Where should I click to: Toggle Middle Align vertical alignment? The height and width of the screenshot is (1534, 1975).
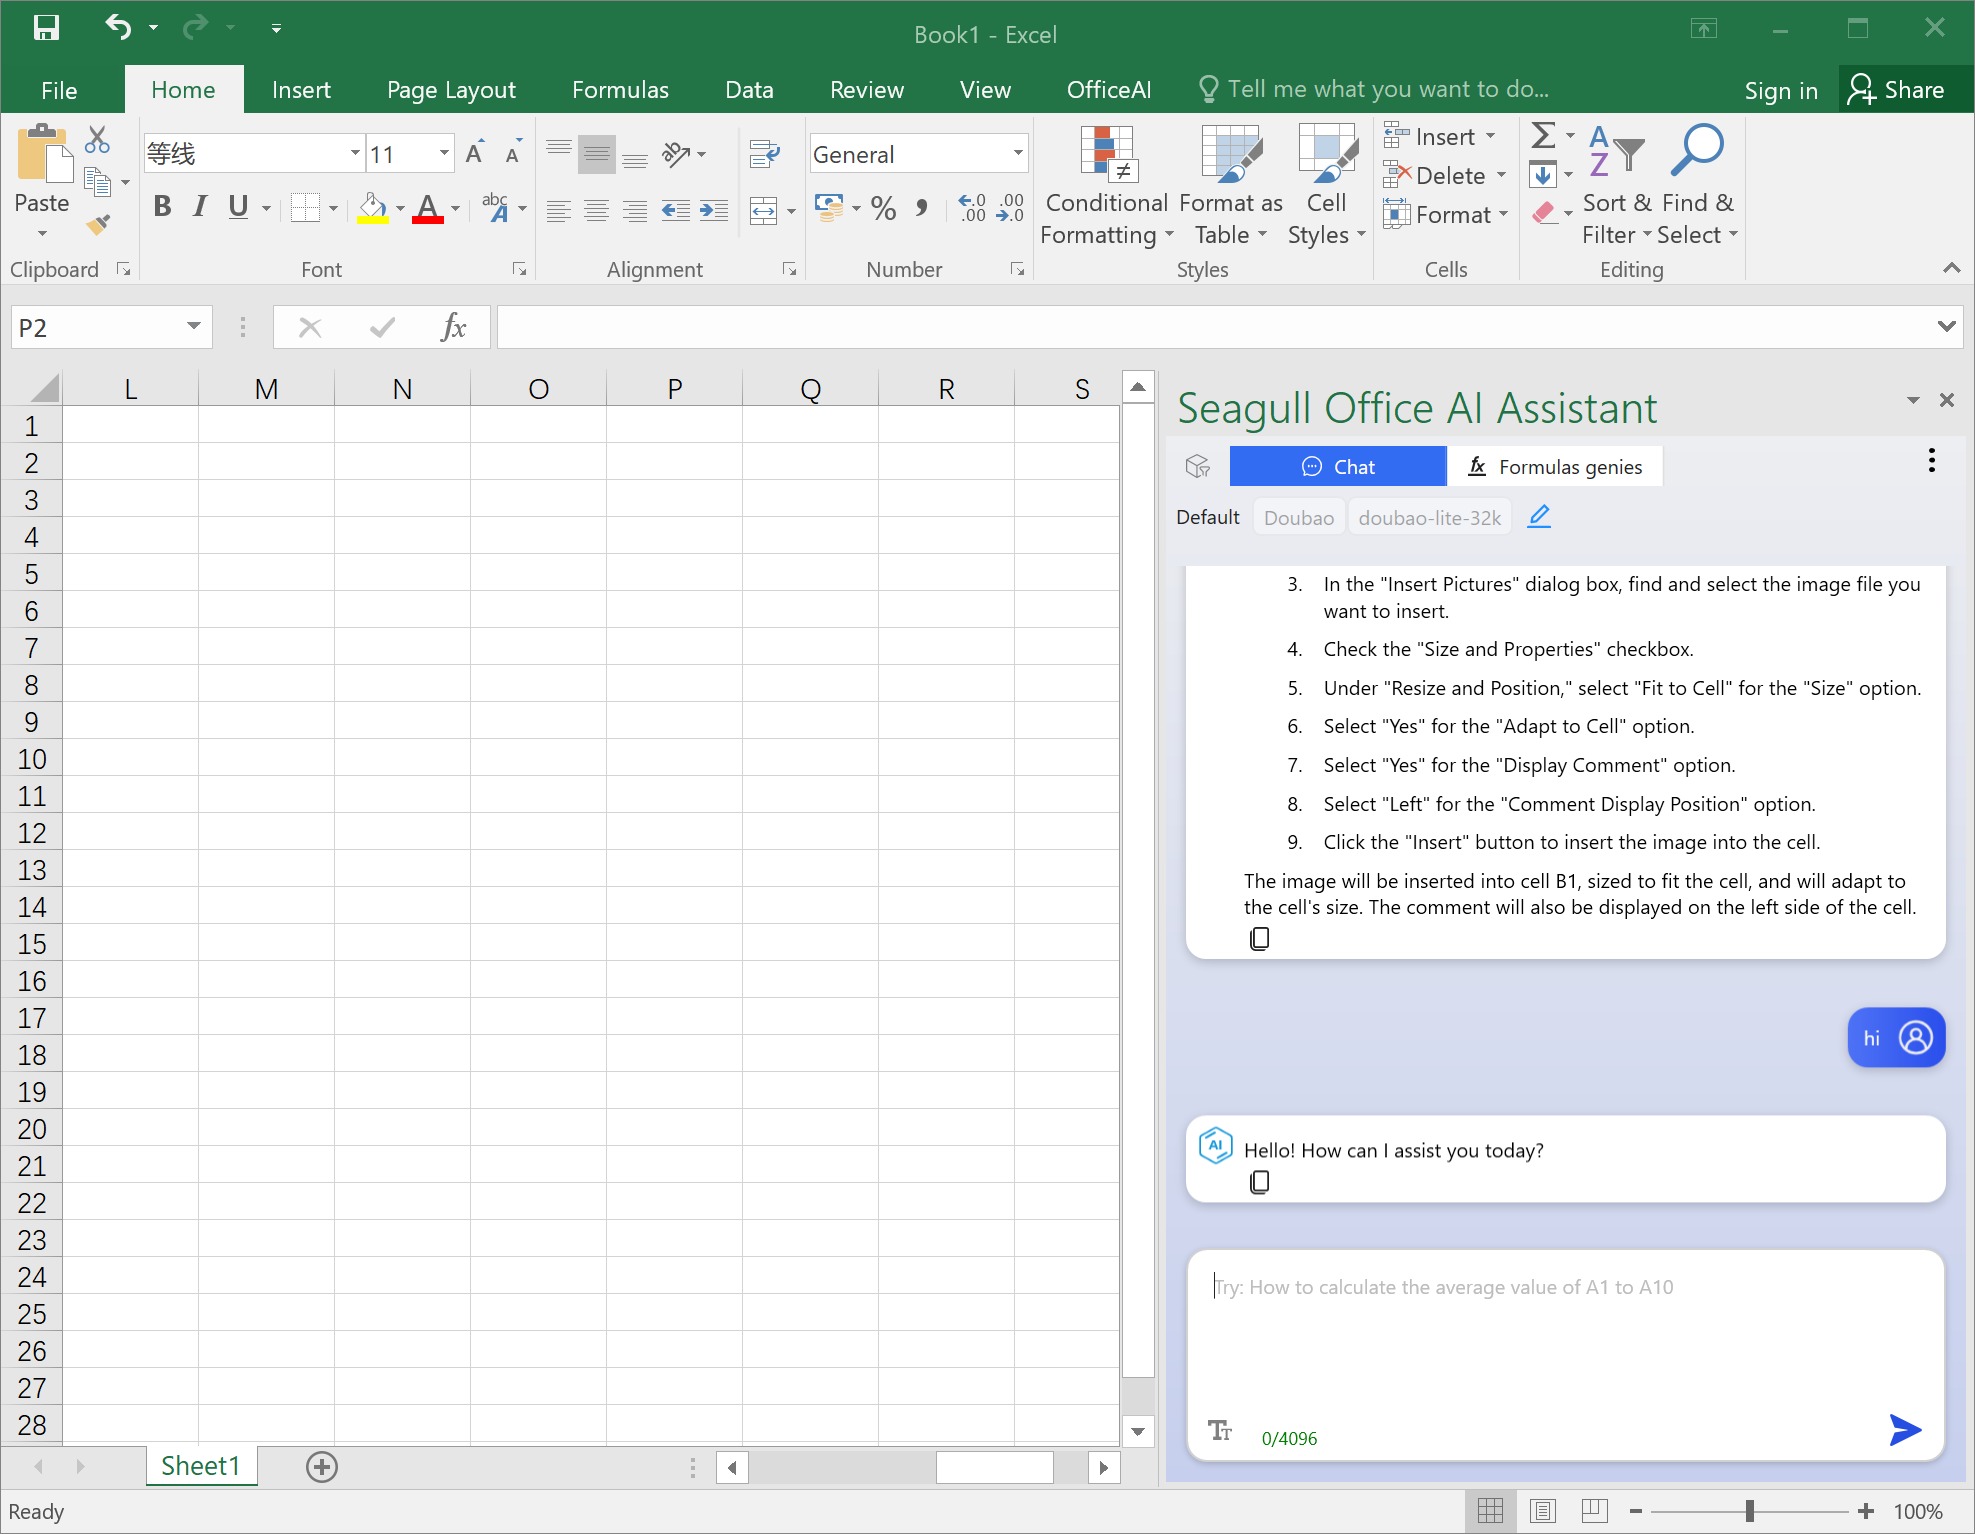coord(597,154)
